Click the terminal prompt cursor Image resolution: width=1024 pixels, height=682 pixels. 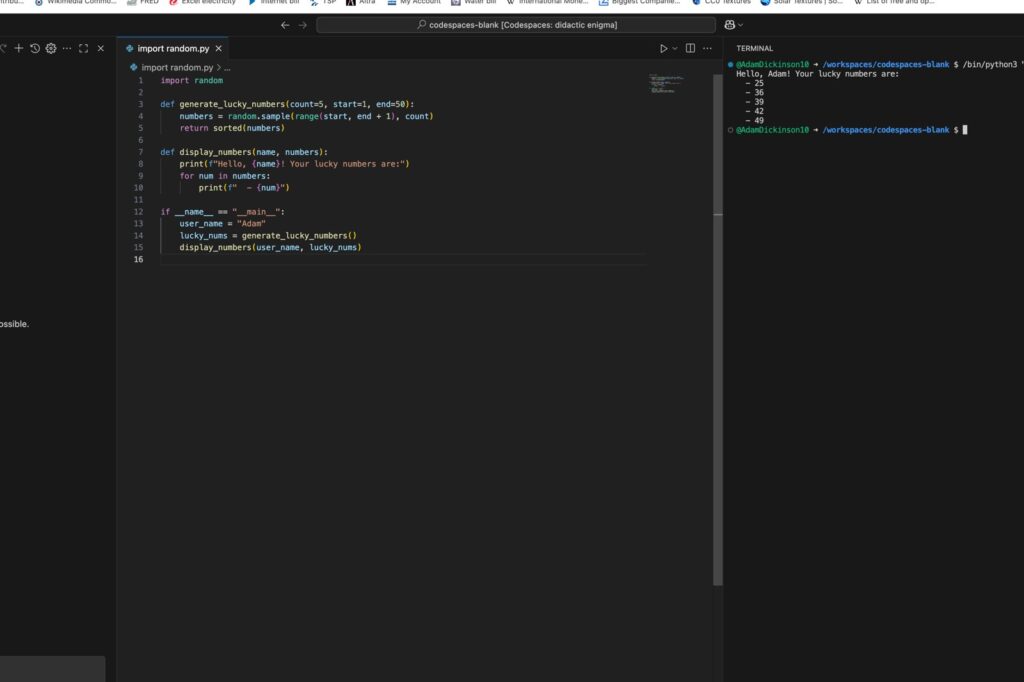[x=965, y=130]
